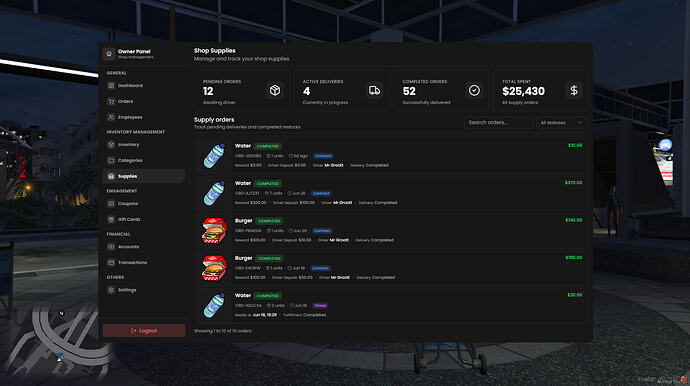Click the 52 completed orders count
Viewport: 690px width, 386px height.
409,91
